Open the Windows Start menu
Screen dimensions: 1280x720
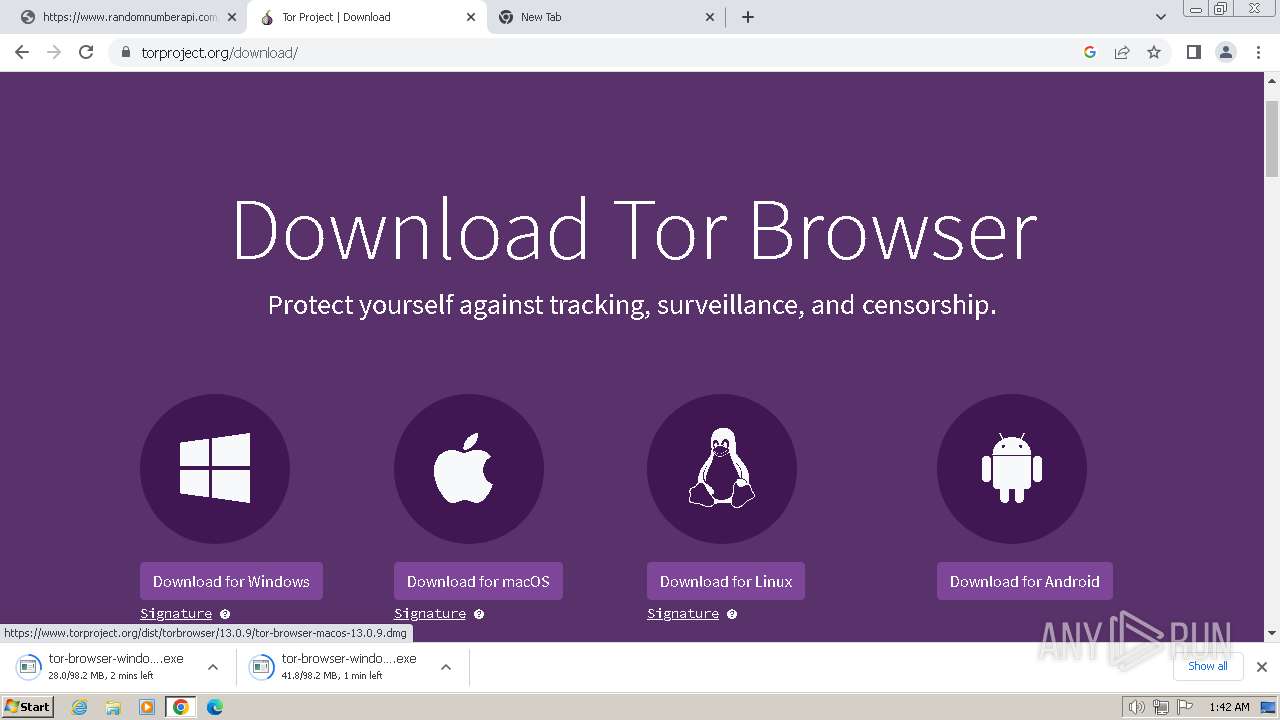(28, 707)
